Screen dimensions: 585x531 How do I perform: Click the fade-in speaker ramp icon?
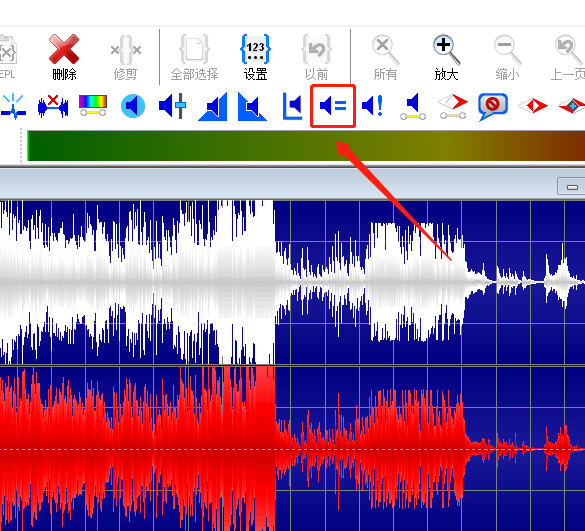coord(213,107)
